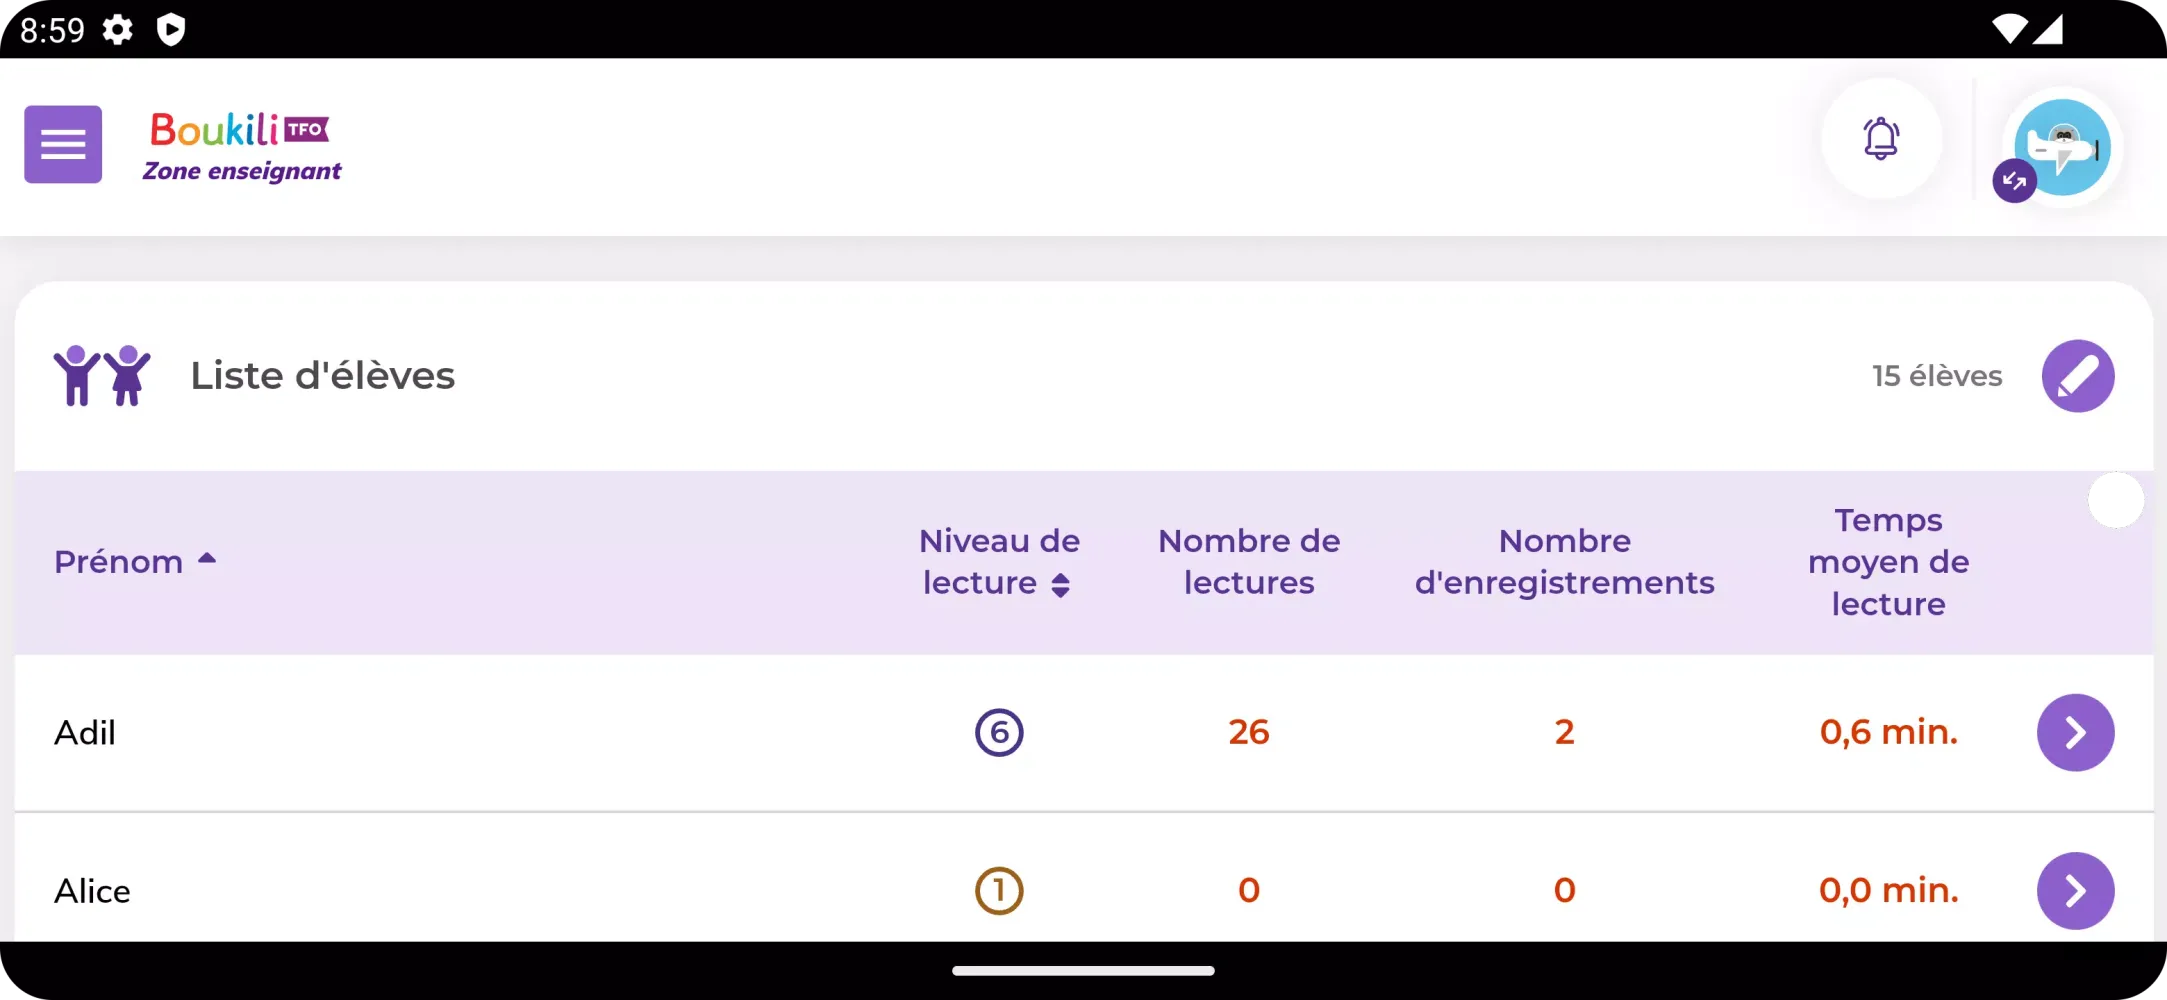Image resolution: width=2167 pixels, height=1000 pixels.
Task: Tap the settings gear in status bar
Action: click(118, 30)
